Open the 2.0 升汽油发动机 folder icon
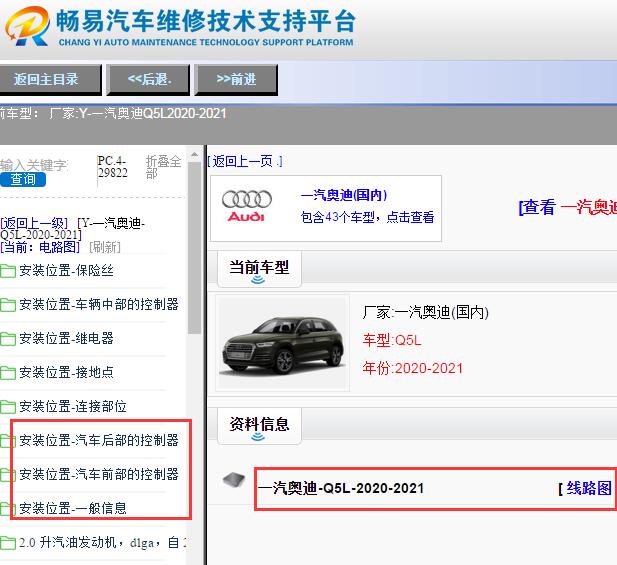The image size is (617, 565). pyautogui.click(x=7, y=543)
